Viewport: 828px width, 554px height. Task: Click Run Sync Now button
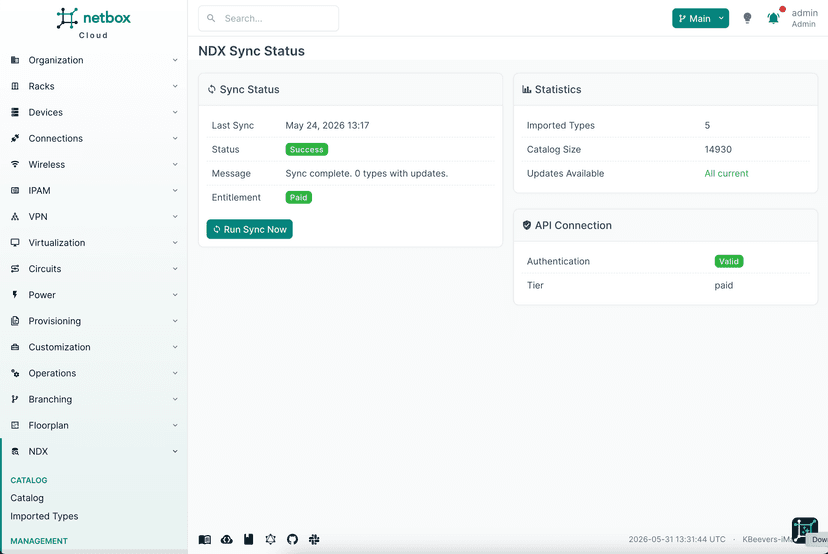click(x=249, y=229)
